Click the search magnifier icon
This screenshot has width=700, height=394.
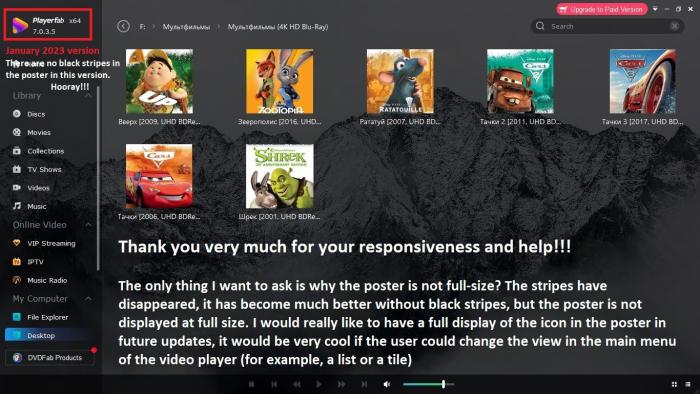coord(540,26)
